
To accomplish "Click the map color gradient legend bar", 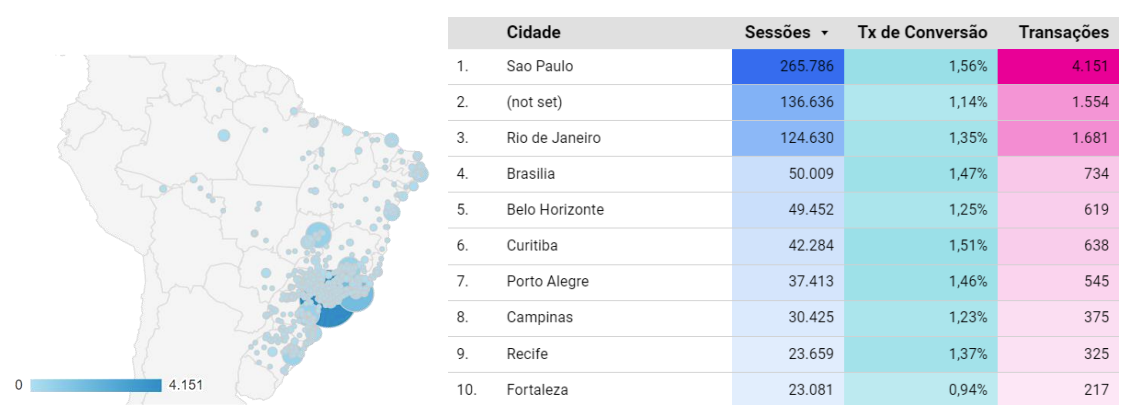I will point(96,385).
